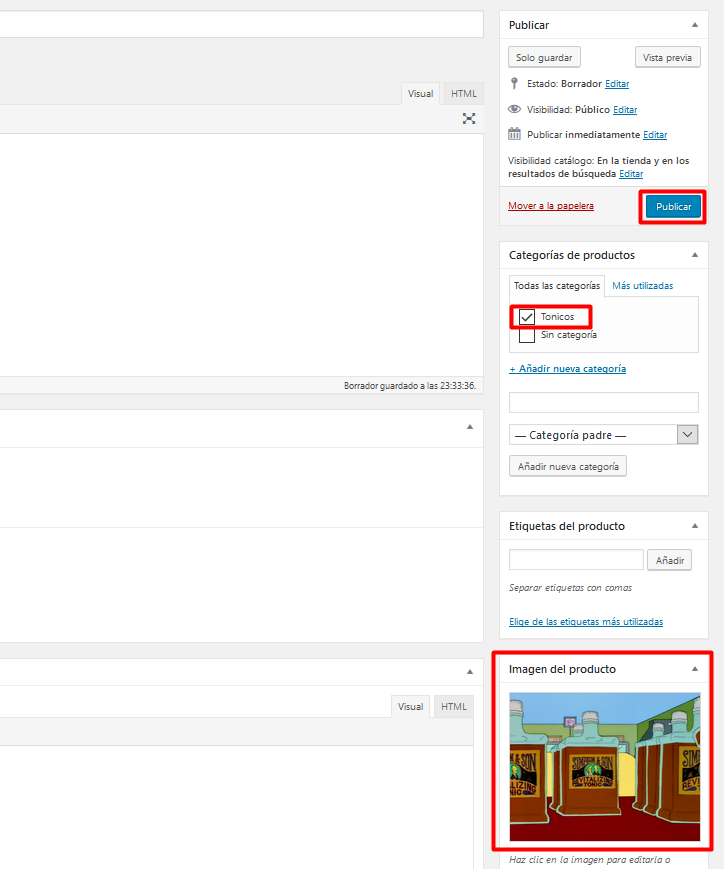Select the lower editor HTML tab
Image resolution: width=725 pixels, height=869 pixels.
coord(453,707)
